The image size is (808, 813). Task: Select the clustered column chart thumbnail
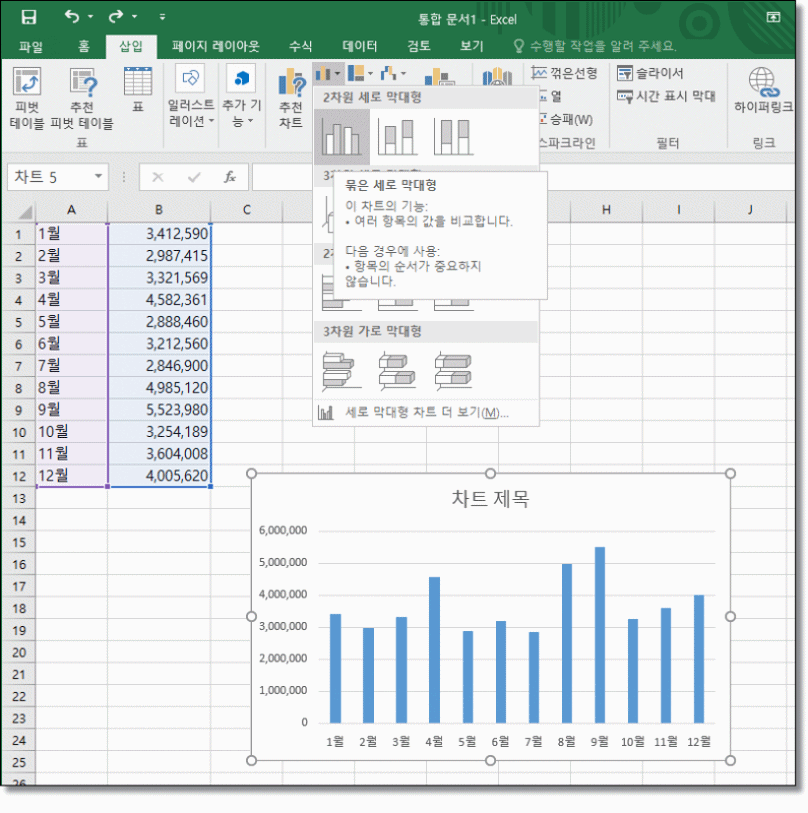click(341, 136)
